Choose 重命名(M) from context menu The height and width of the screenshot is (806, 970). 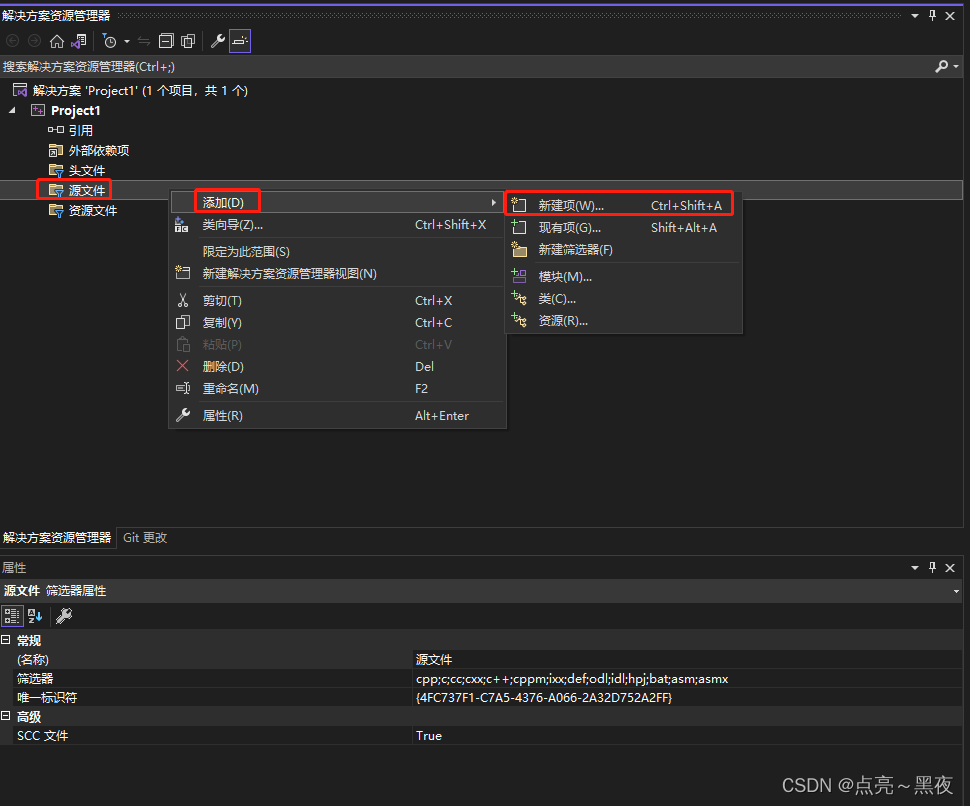[338, 389]
